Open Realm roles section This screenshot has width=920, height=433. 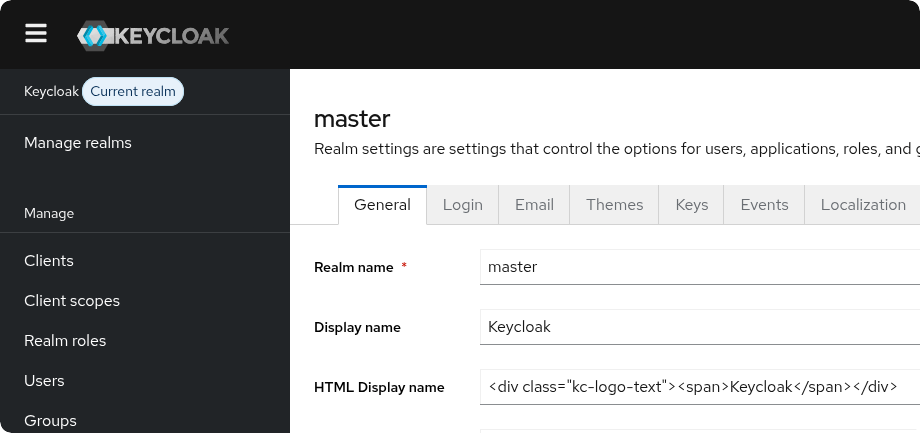click(65, 341)
